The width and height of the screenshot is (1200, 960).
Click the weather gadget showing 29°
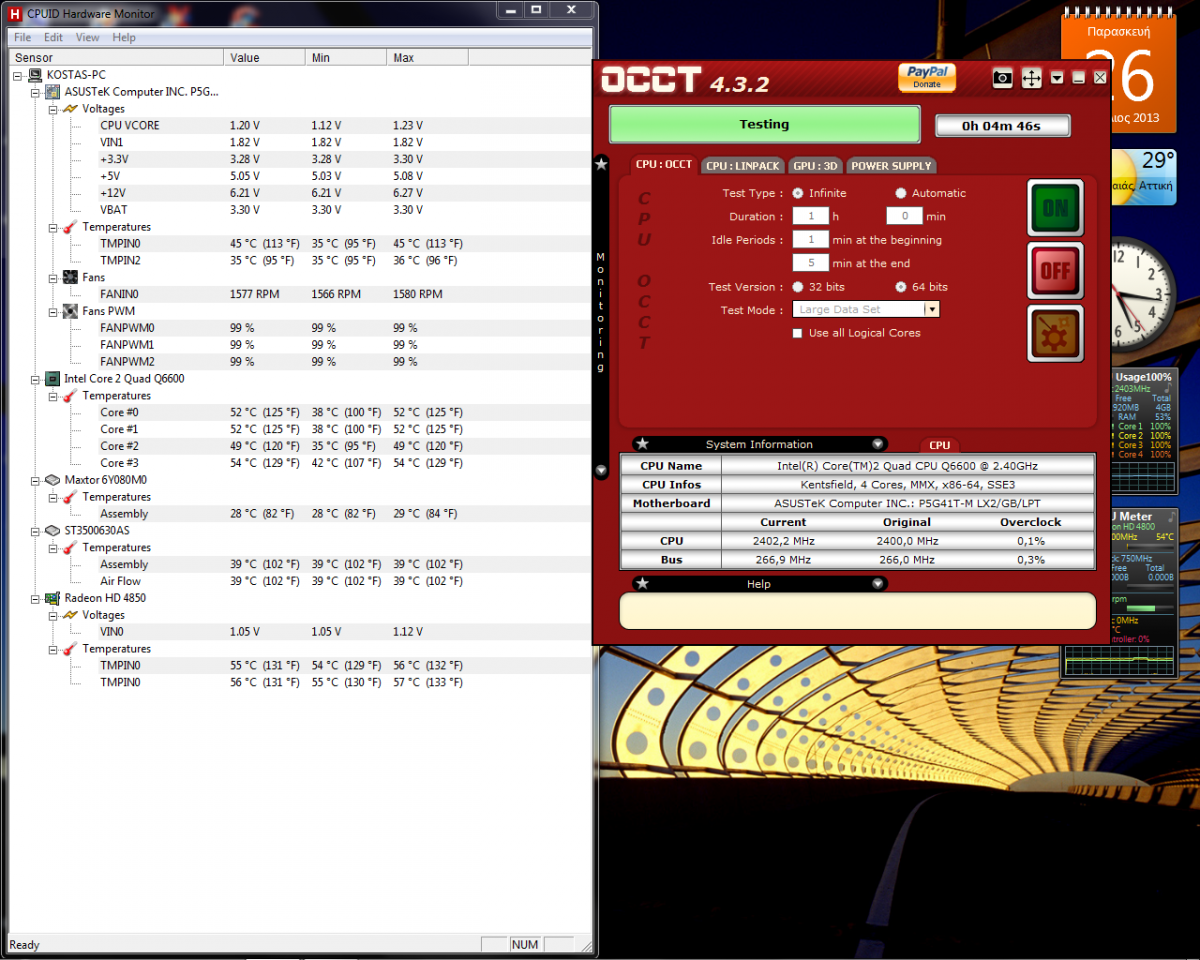(x=1142, y=177)
